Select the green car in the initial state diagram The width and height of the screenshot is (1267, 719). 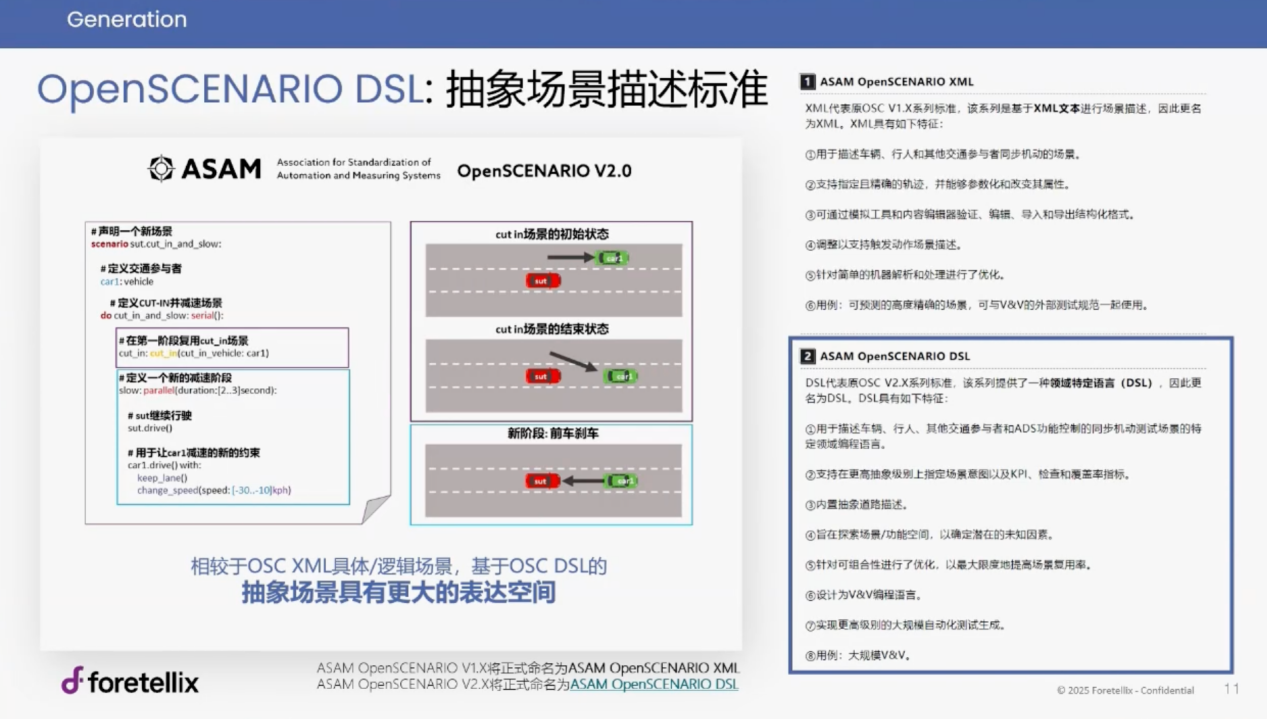click(x=612, y=258)
